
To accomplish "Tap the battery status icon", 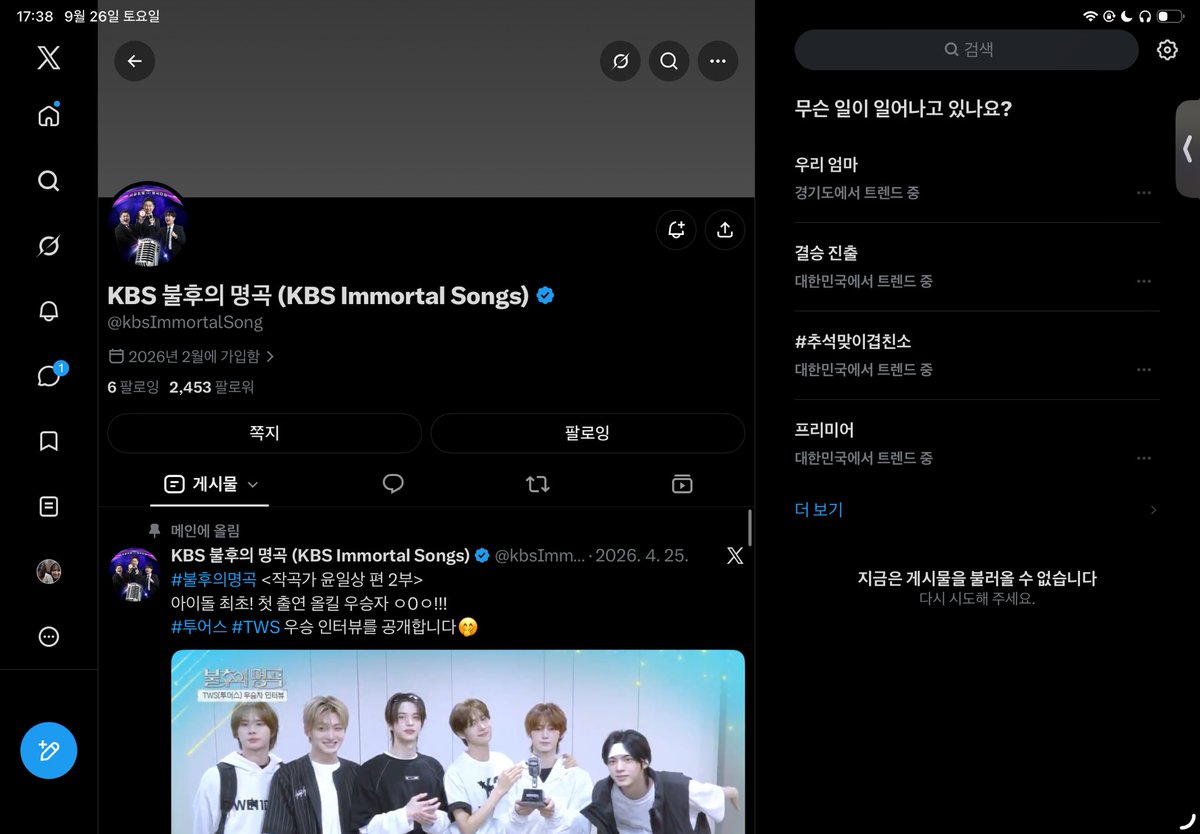I will click(x=1170, y=16).
